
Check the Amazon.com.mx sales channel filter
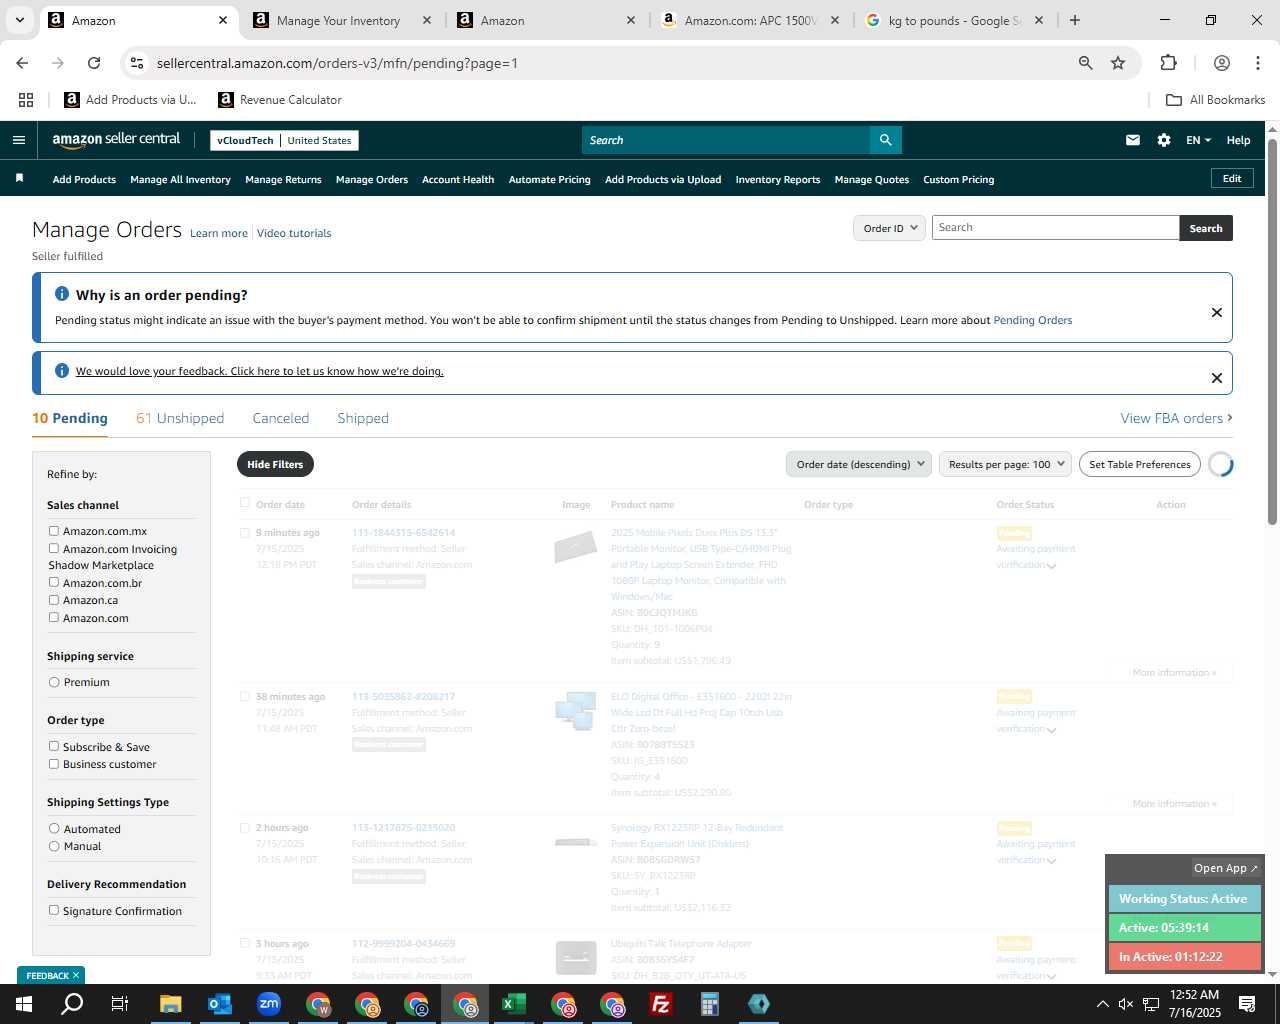54,531
